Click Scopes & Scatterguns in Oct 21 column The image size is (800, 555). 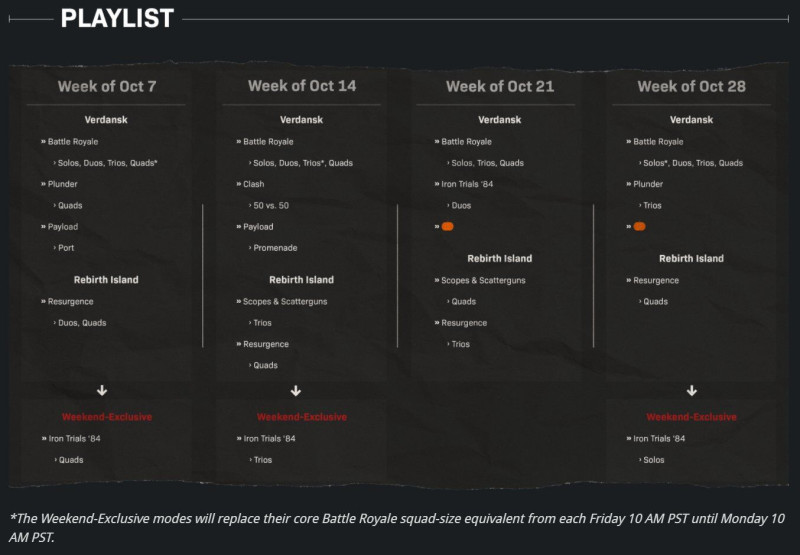pyautogui.click(x=483, y=281)
